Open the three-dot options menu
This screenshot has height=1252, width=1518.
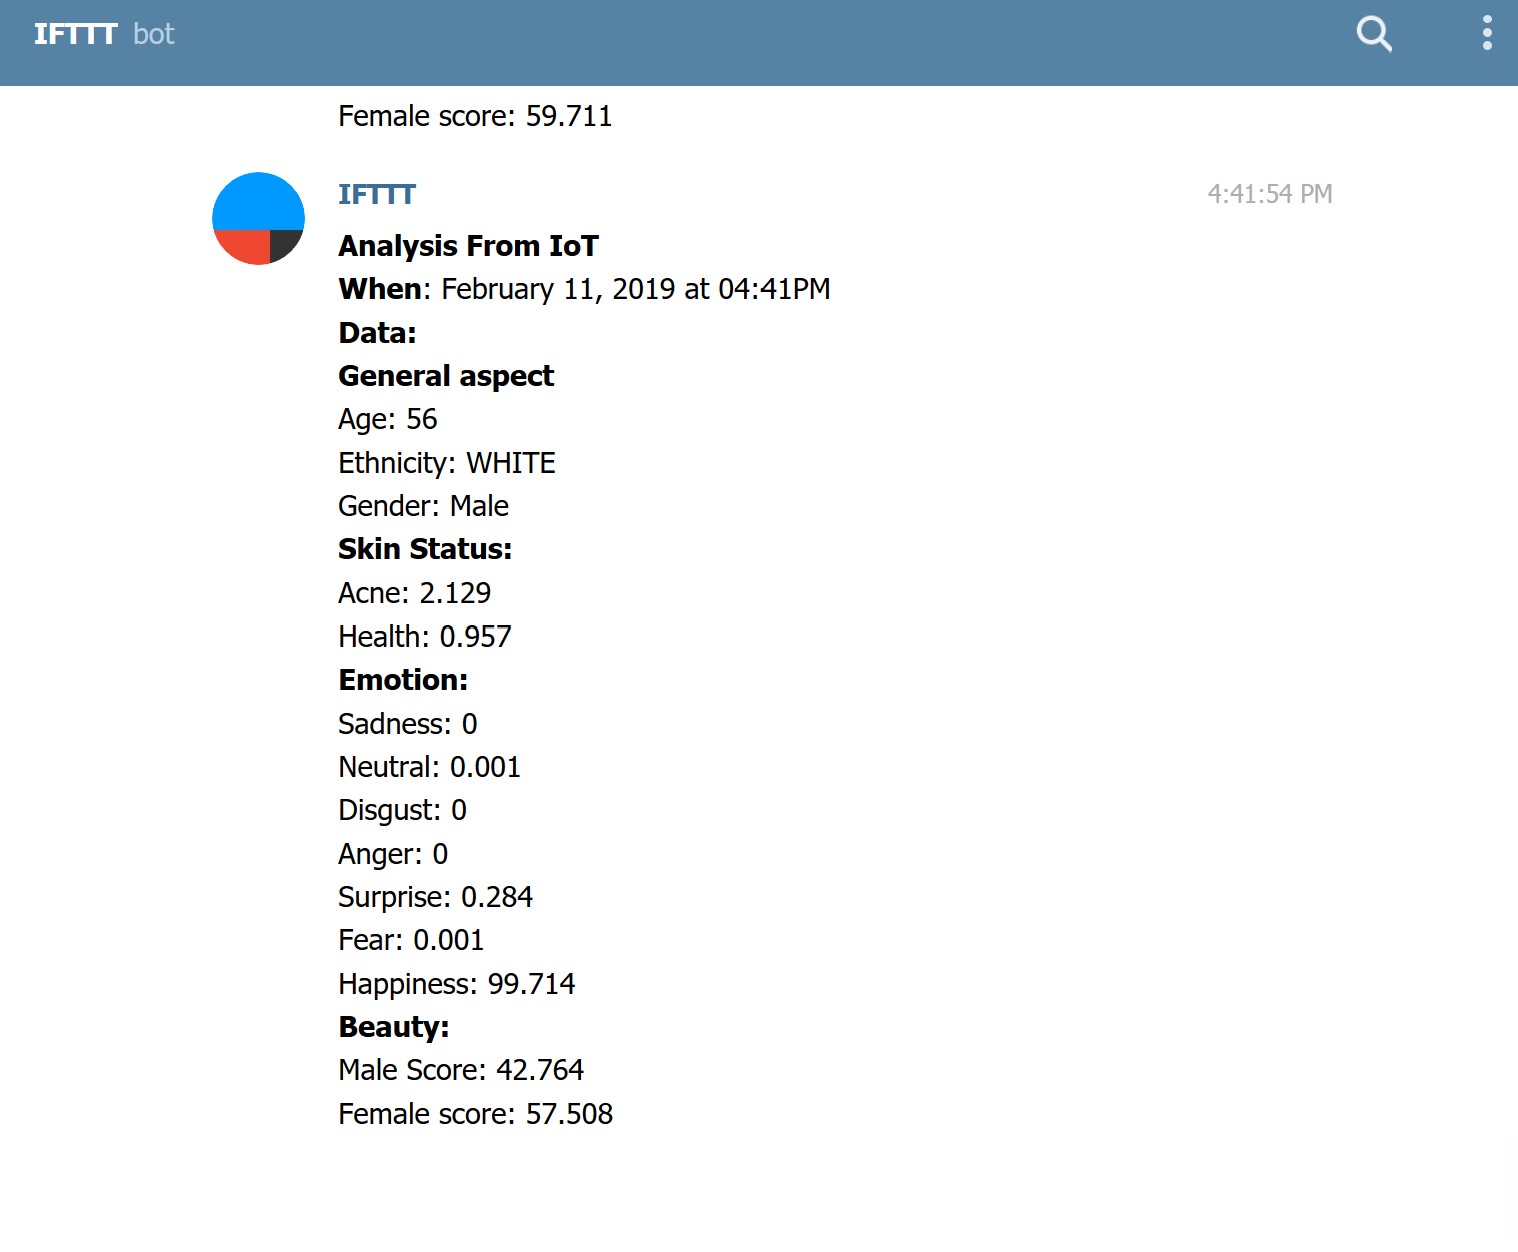1487,33
